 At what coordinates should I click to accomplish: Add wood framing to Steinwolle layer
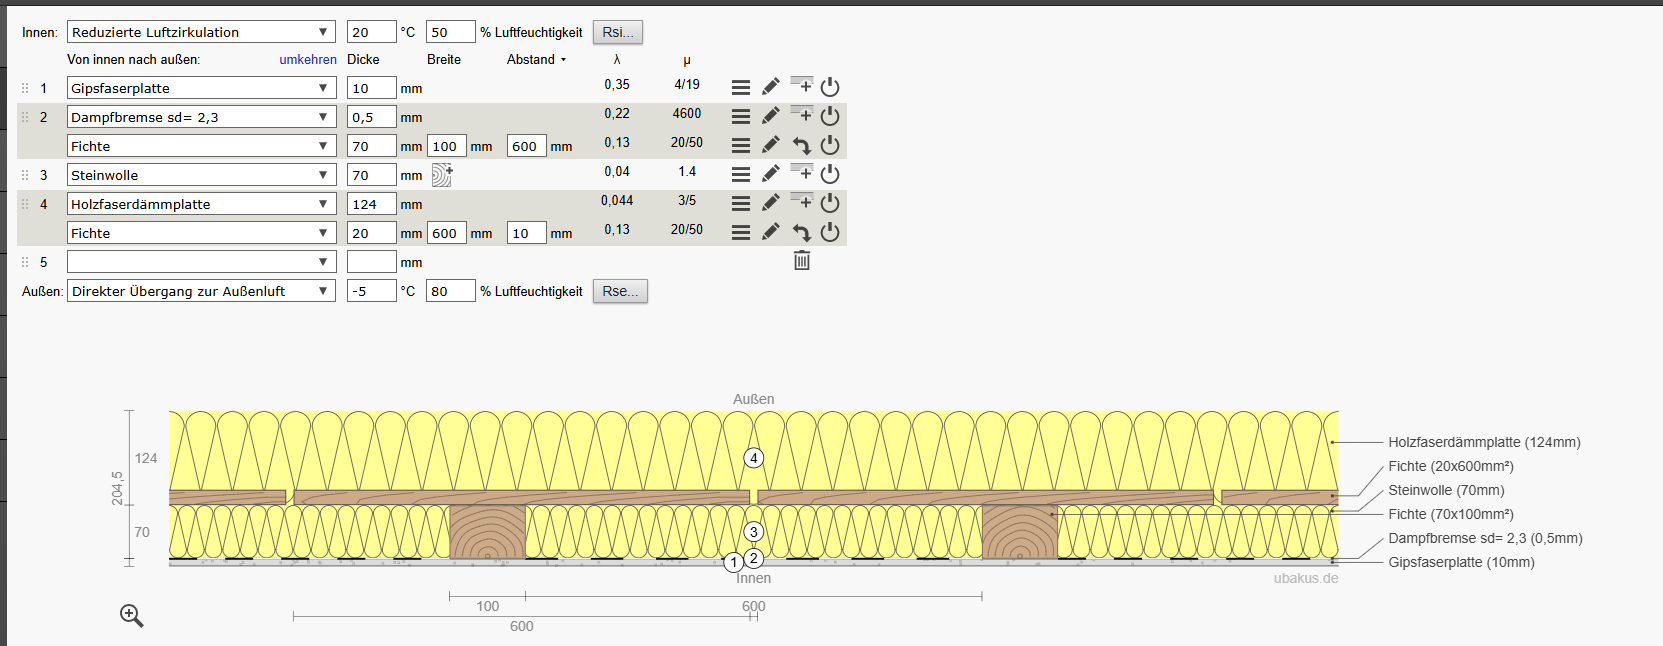[442, 176]
